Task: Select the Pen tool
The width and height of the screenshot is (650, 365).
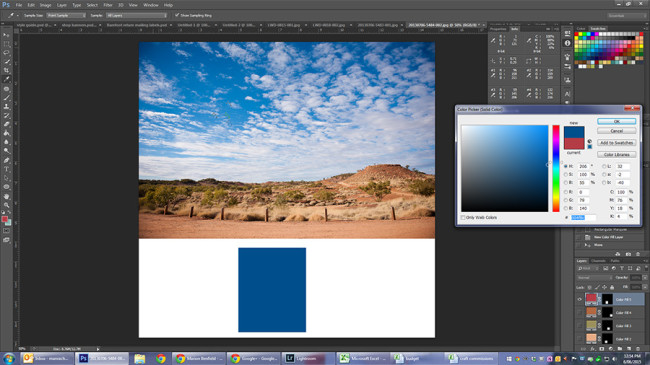Action: (6, 160)
